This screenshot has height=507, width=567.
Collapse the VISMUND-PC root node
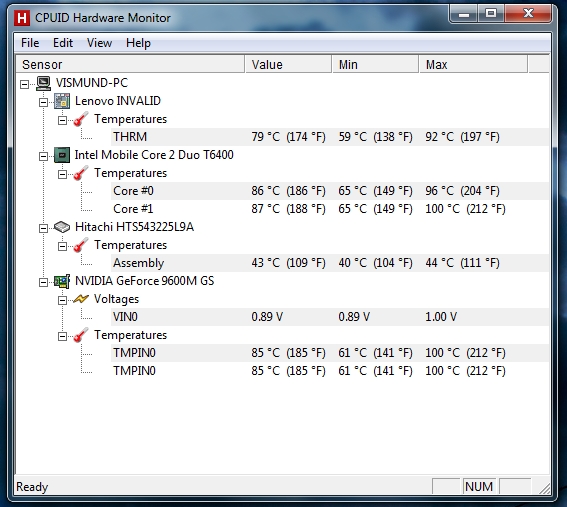[x=24, y=85]
